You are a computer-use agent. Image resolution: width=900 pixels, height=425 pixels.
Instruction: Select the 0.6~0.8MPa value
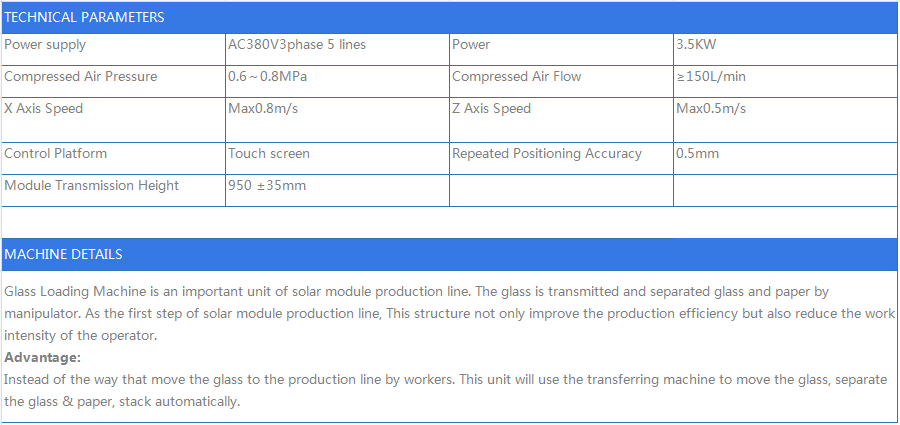(x=267, y=76)
